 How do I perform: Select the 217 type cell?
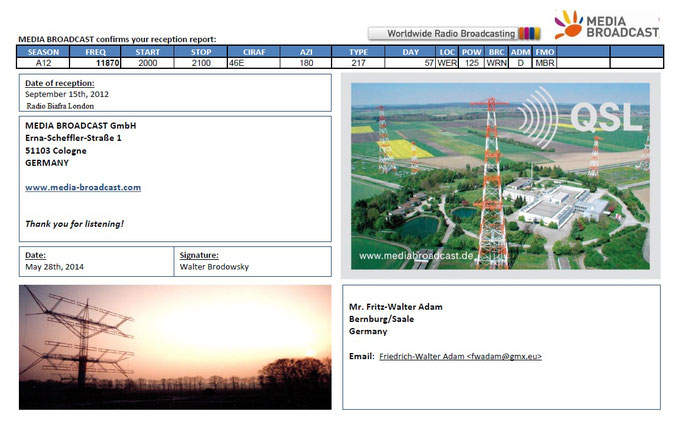[x=358, y=63]
